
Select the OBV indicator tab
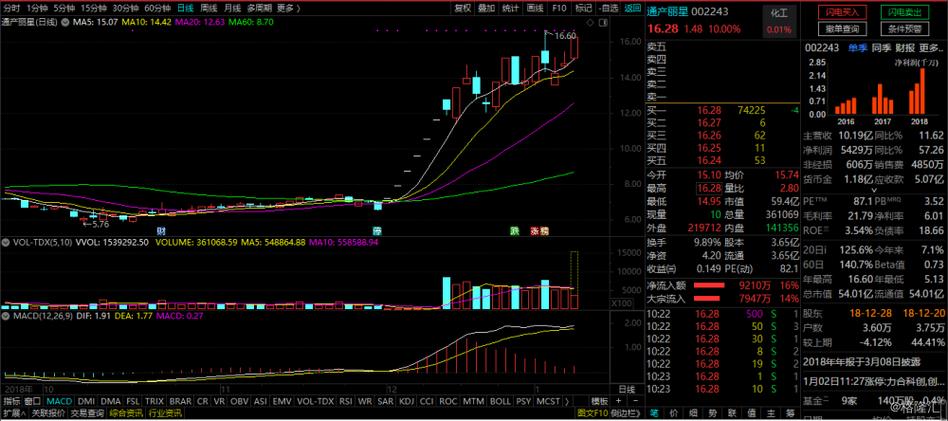[x=239, y=401]
